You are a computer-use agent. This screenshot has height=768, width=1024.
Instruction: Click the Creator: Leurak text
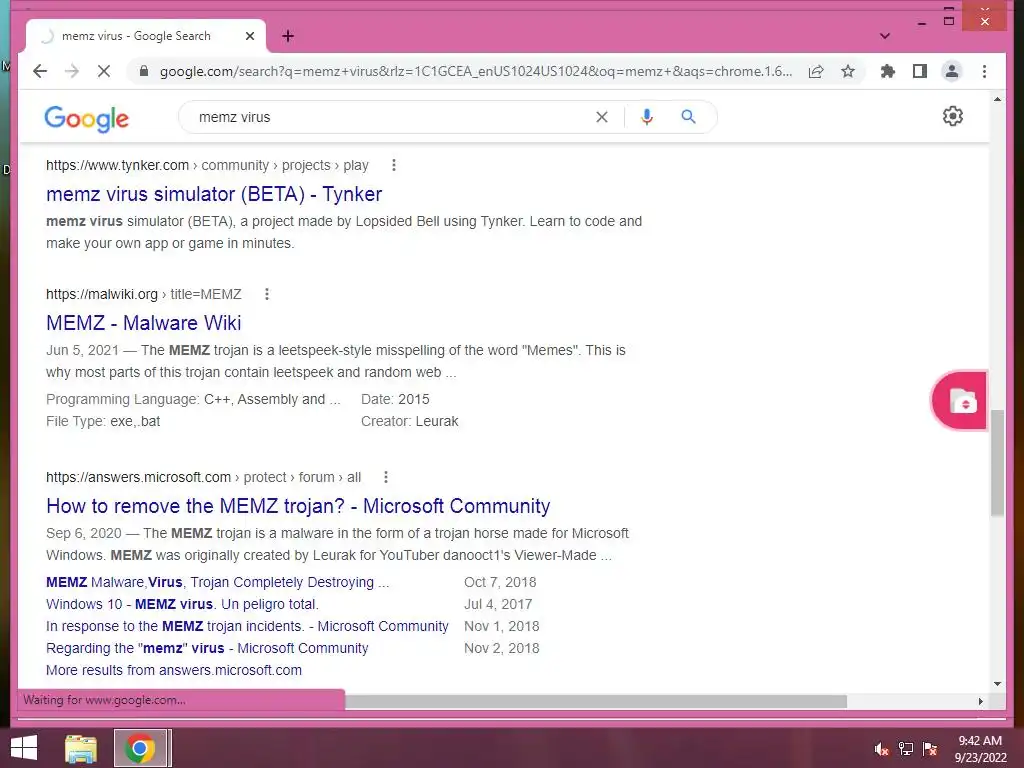click(x=409, y=421)
